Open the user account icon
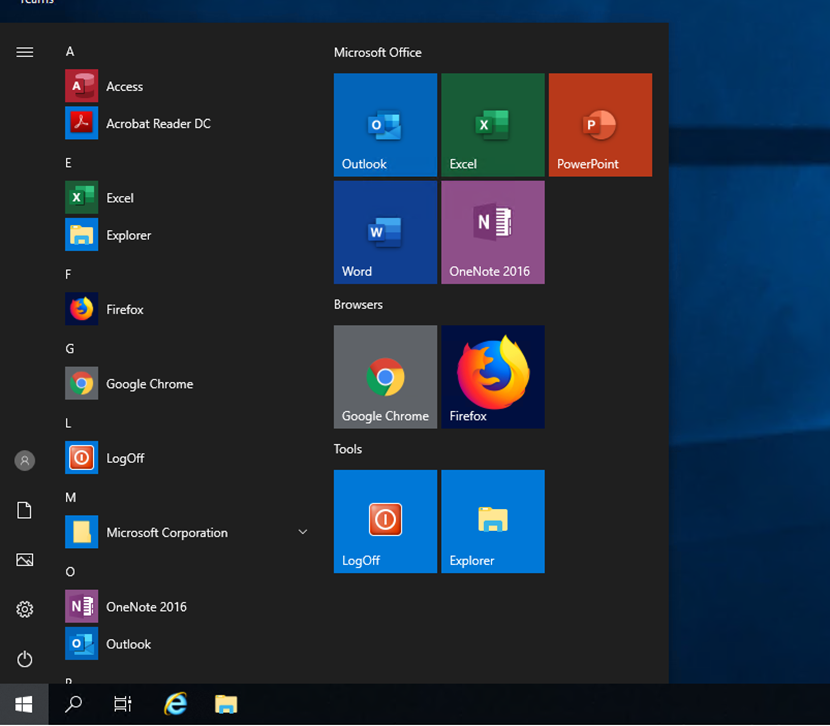Viewport: 830px width, 726px height. tap(24, 461)
